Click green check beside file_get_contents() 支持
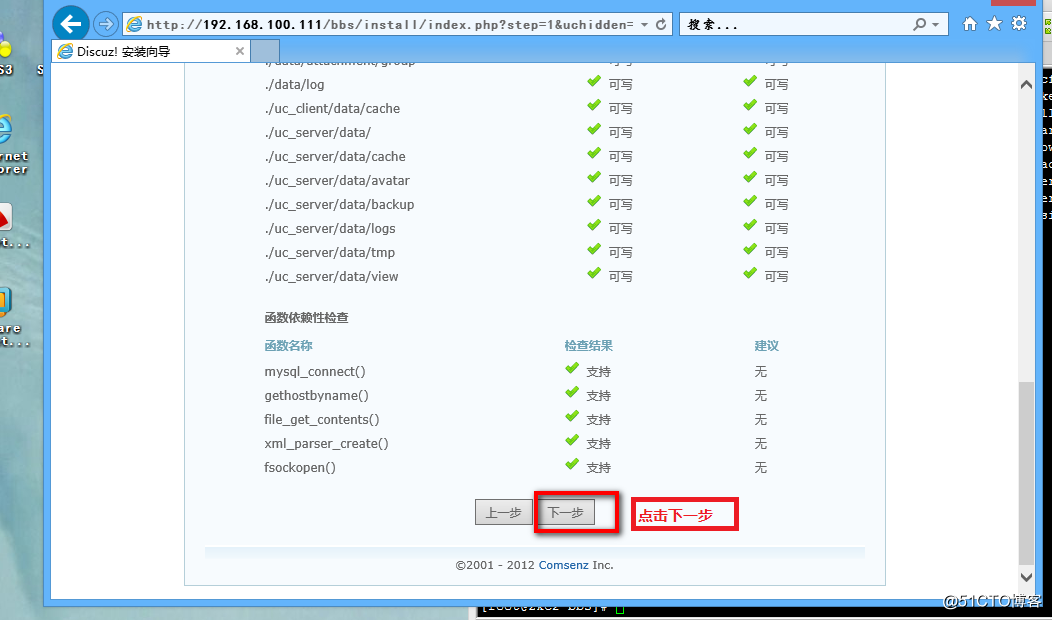The image size is (1052, 620). 572,417
